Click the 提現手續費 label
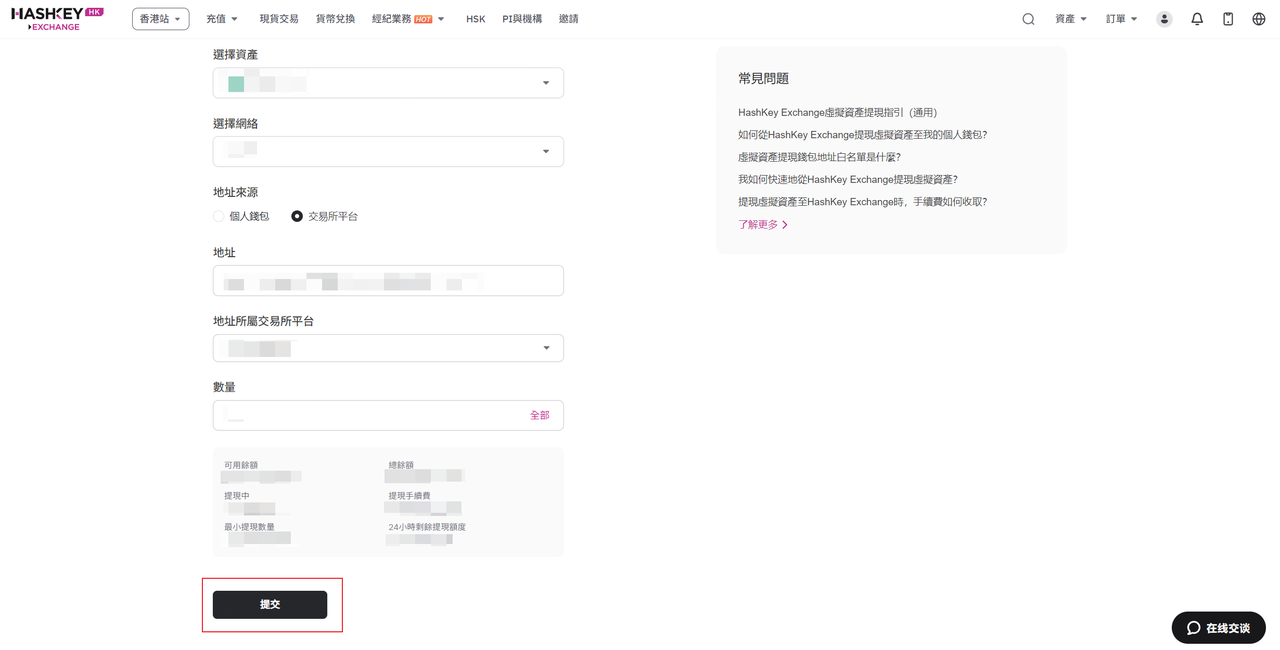 [409, 496]
